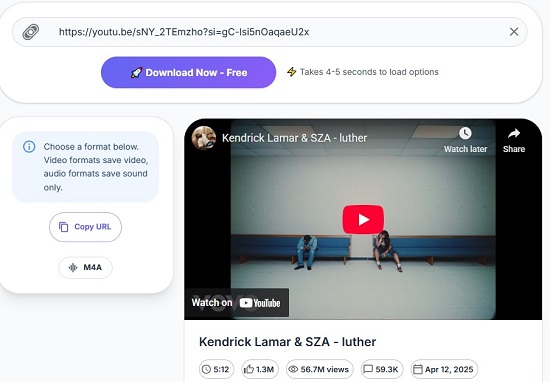Viewport: 550px width, 382px height.
Task: Click the channel avatar in video player
Action: (x=204, y=138)
